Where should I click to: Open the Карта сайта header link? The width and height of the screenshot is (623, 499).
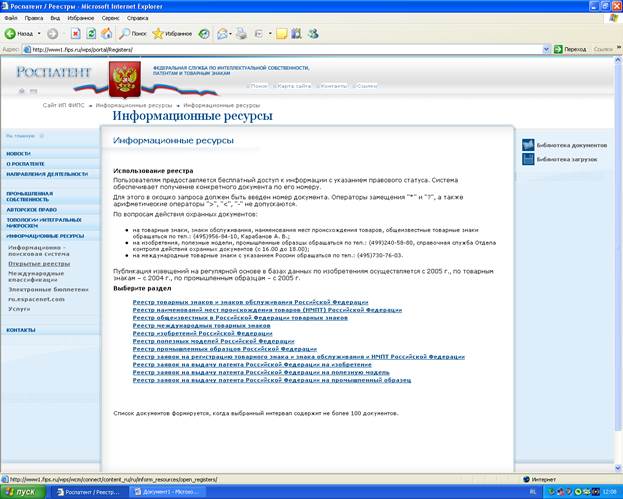pos(292,86)
